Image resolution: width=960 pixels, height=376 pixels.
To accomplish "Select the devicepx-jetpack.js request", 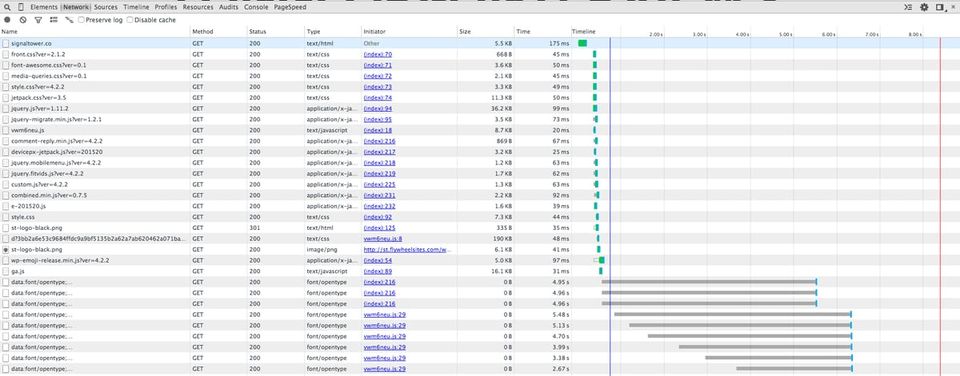I will click(57, 152).
